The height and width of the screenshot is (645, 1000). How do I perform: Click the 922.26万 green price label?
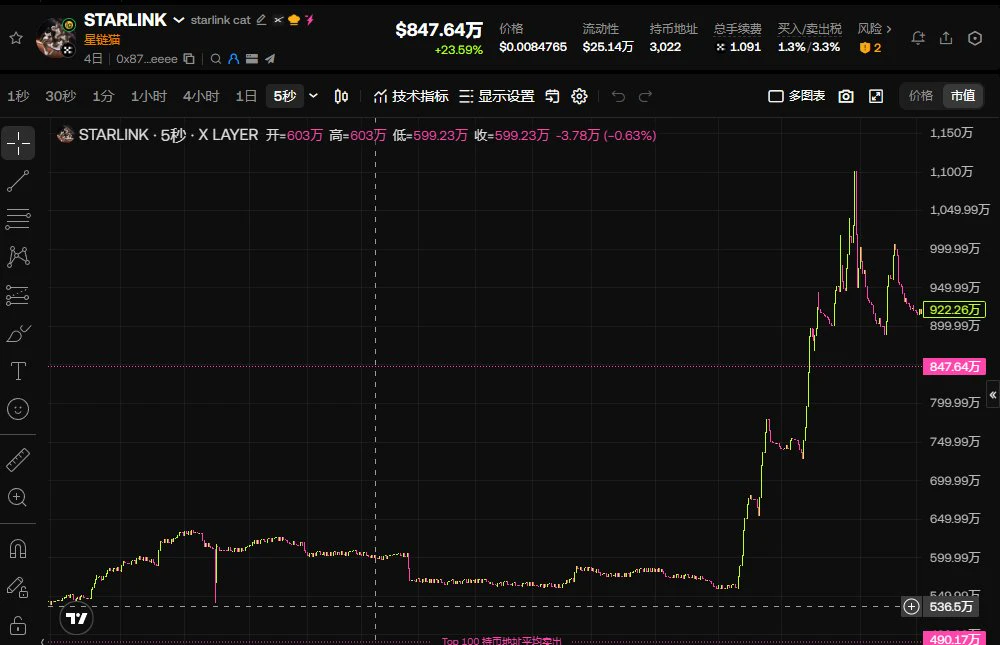(x=954, y=309)
